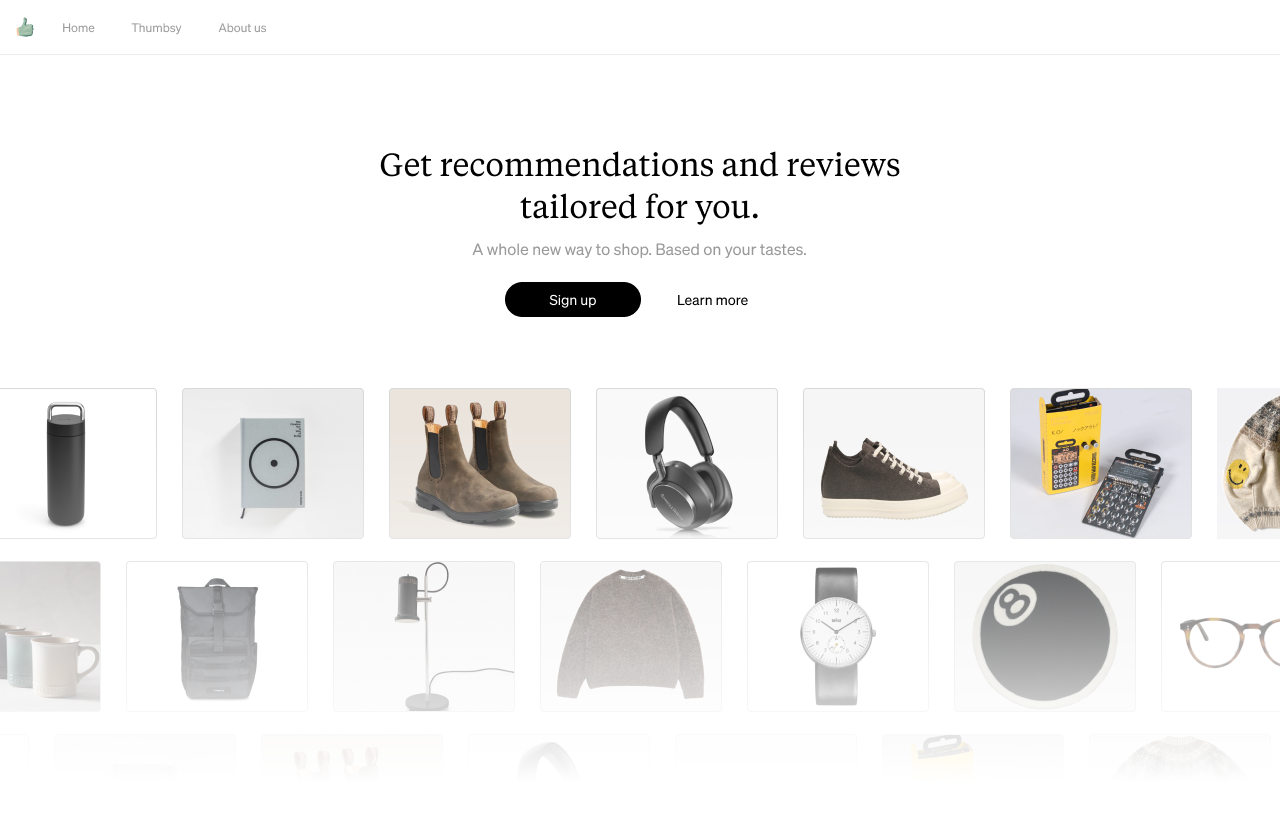
Task: Open the Home nav item
Action: point(78,28)
